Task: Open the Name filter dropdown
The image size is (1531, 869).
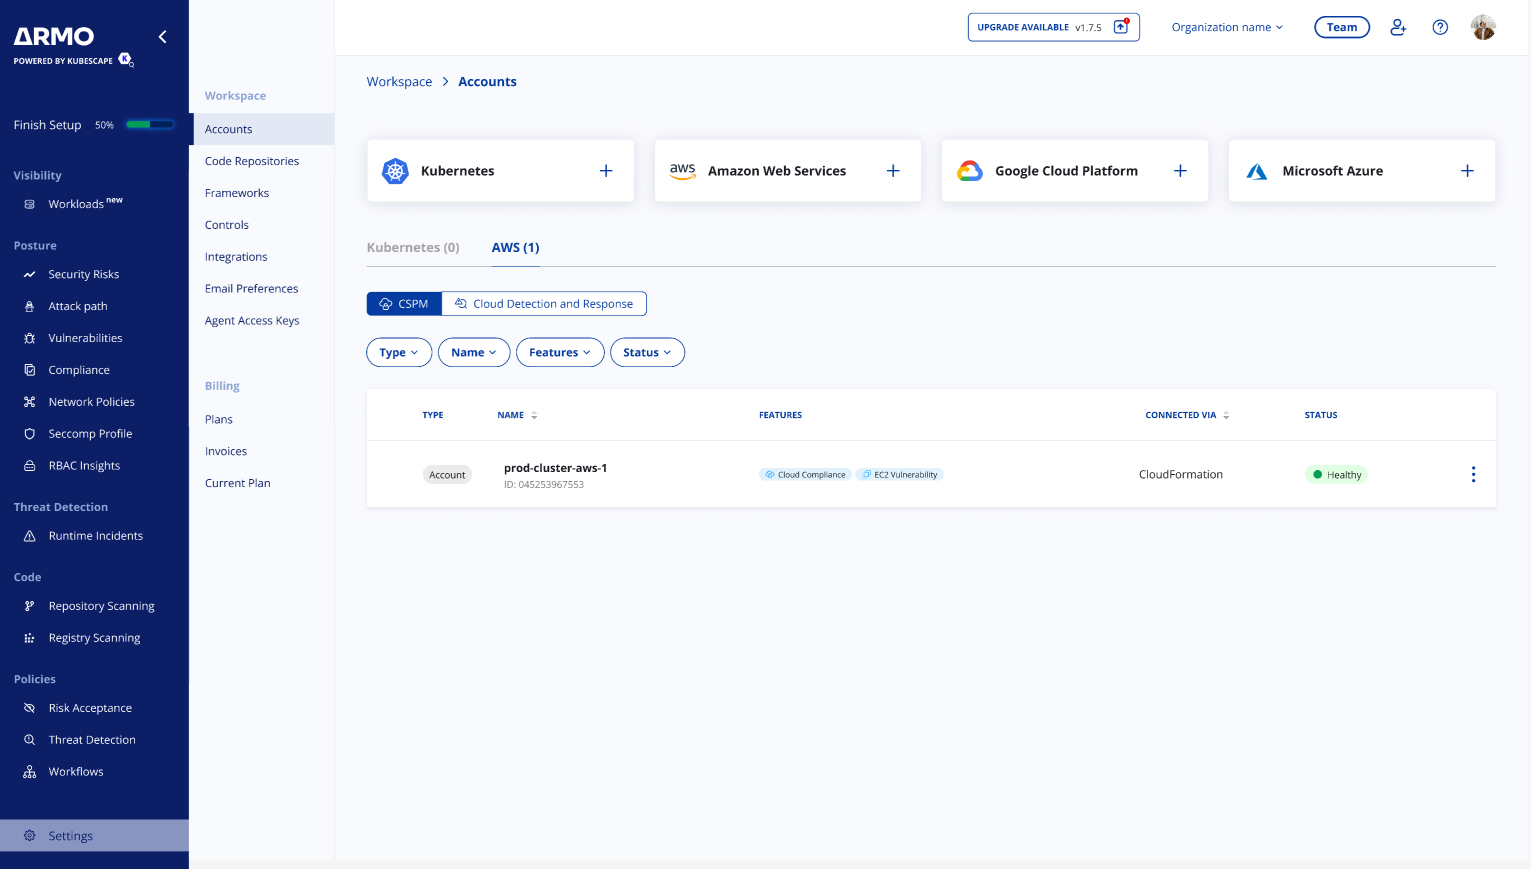Action: click(474, 353)
